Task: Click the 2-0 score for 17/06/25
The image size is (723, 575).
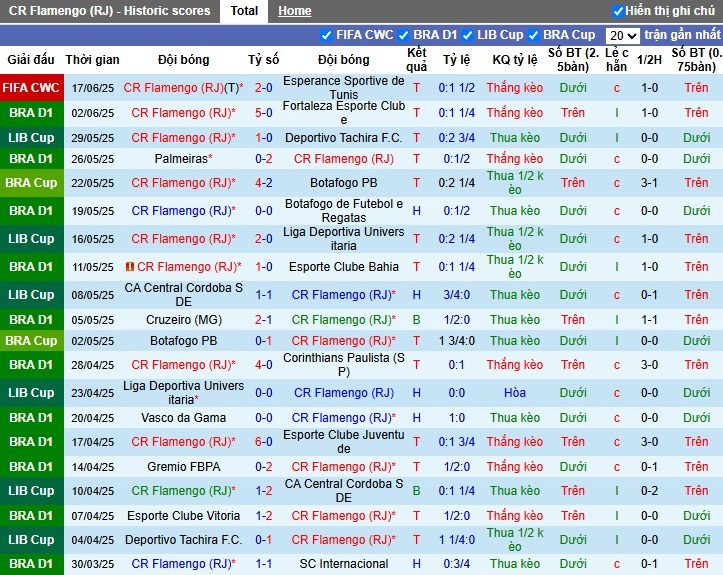Action: [x=264, y=88]
